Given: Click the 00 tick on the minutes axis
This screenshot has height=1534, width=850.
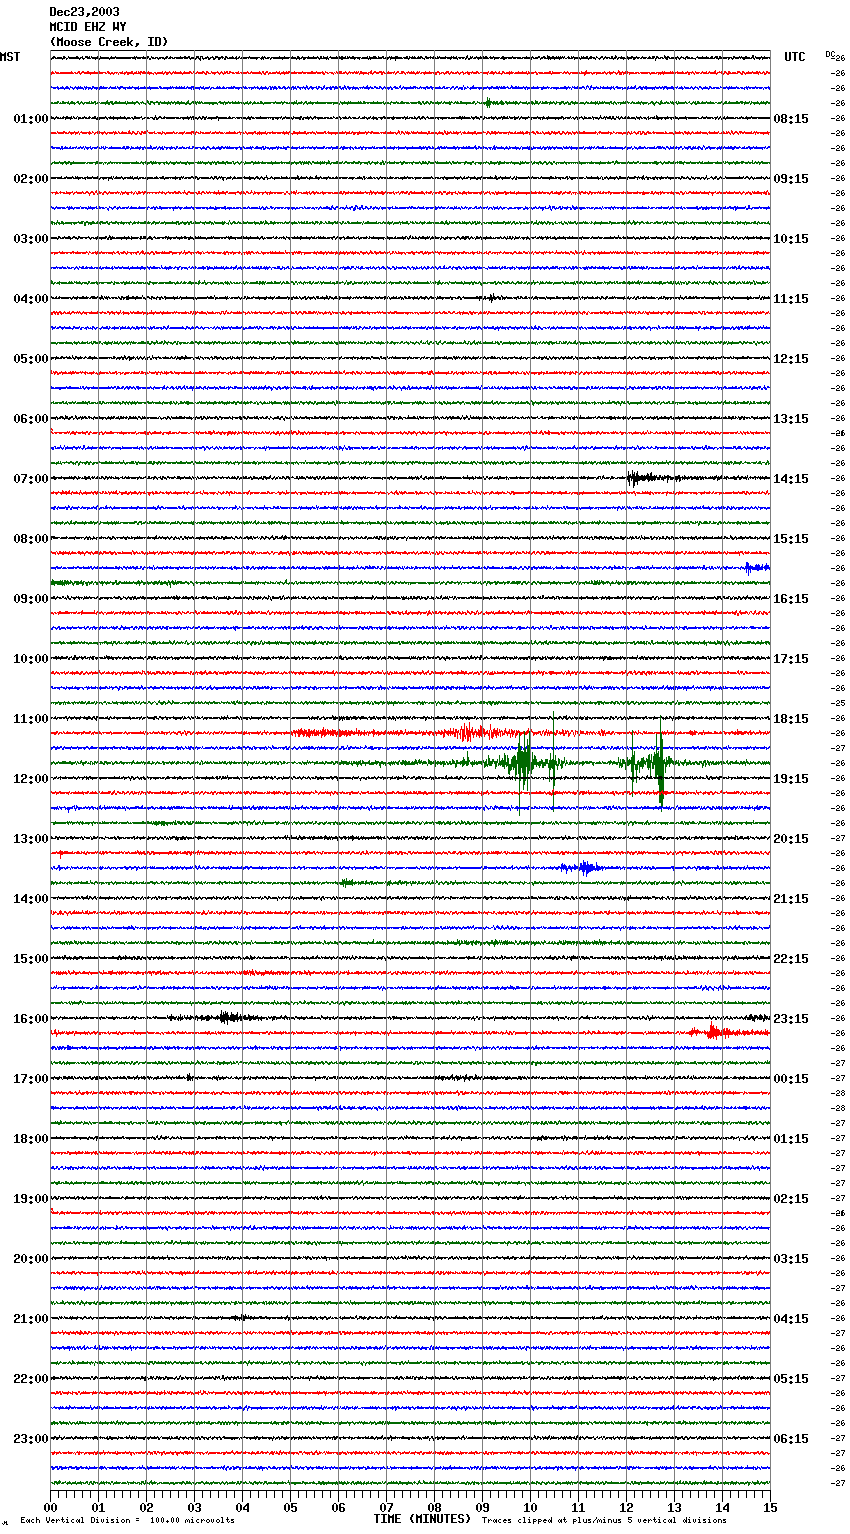Looking at the screenshot, I should (50, 1507).
